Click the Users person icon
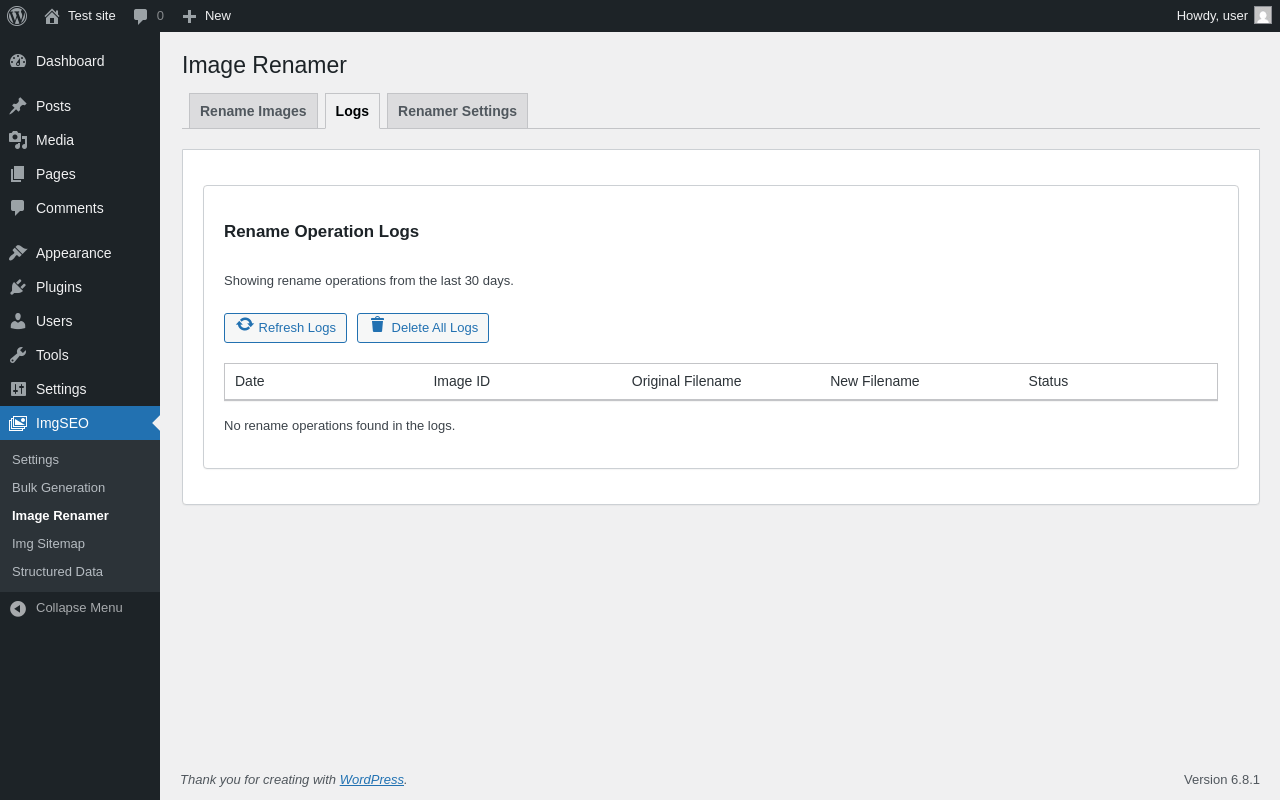This screenshot has width=1280, height=800. point(18,321)
